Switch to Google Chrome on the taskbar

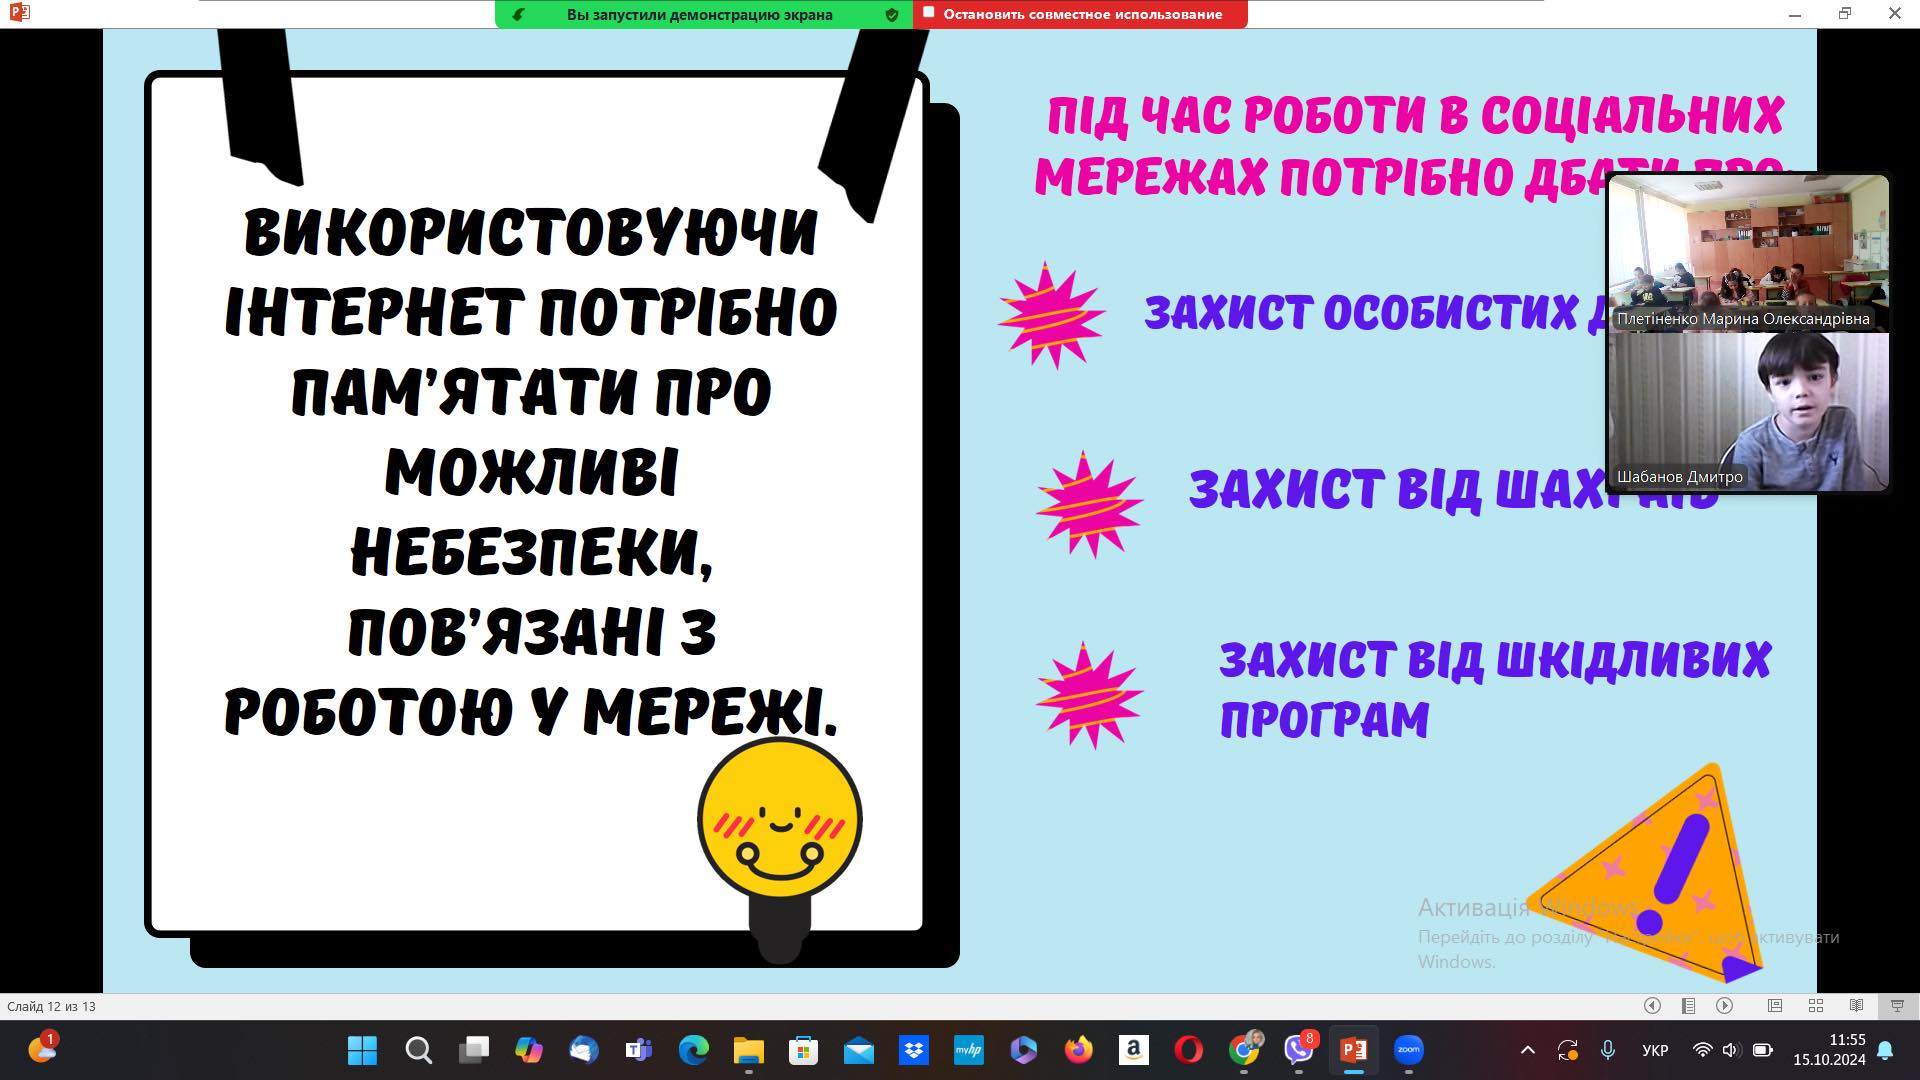[x=1244, y=1050]
